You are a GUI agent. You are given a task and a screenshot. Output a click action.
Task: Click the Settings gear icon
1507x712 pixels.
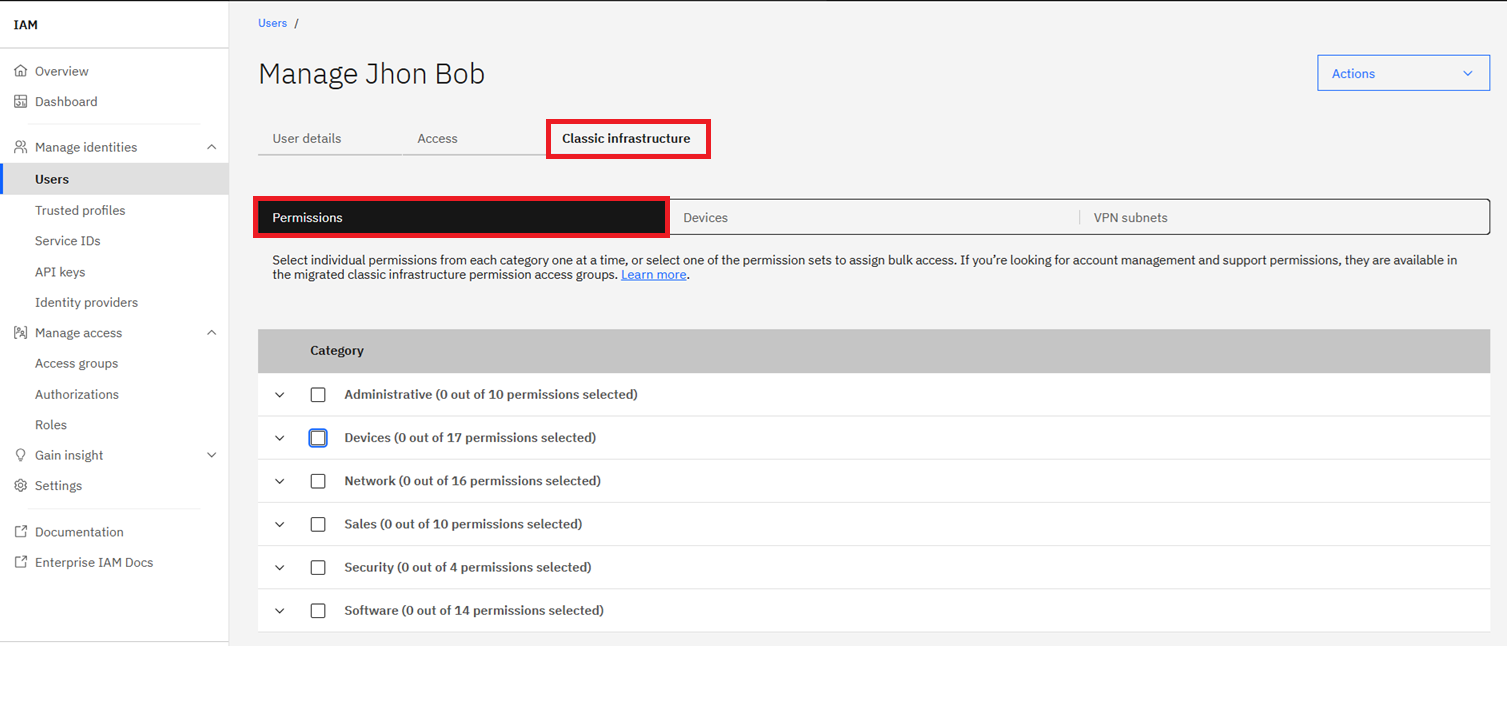click(x=20, y=486)
